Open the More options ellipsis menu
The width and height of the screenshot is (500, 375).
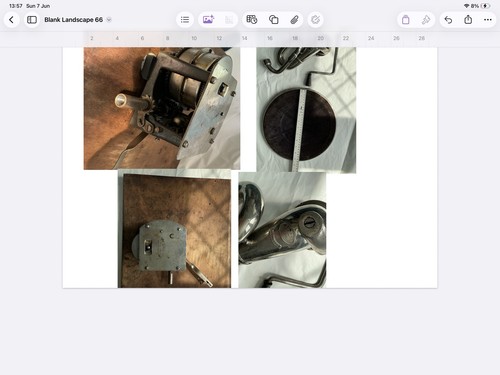(488, 20)
